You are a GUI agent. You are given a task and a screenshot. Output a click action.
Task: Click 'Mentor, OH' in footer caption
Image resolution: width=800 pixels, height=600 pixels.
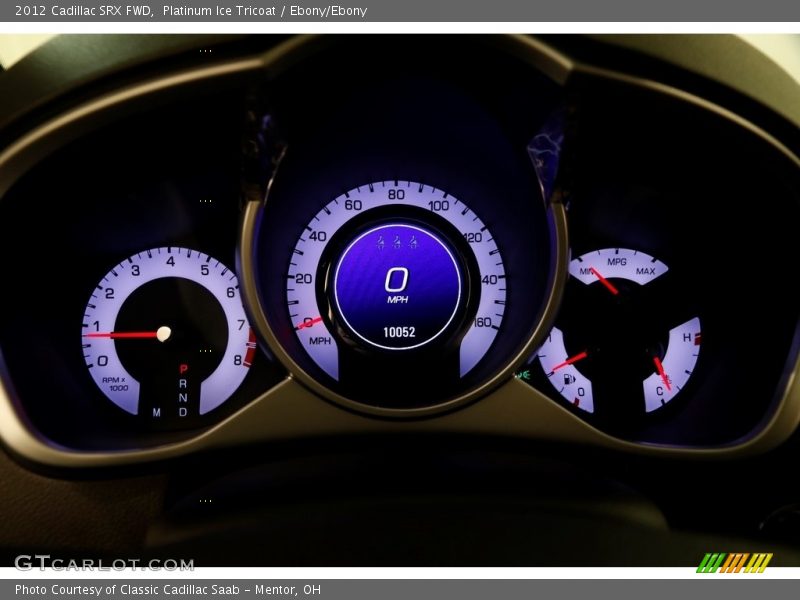288,590
